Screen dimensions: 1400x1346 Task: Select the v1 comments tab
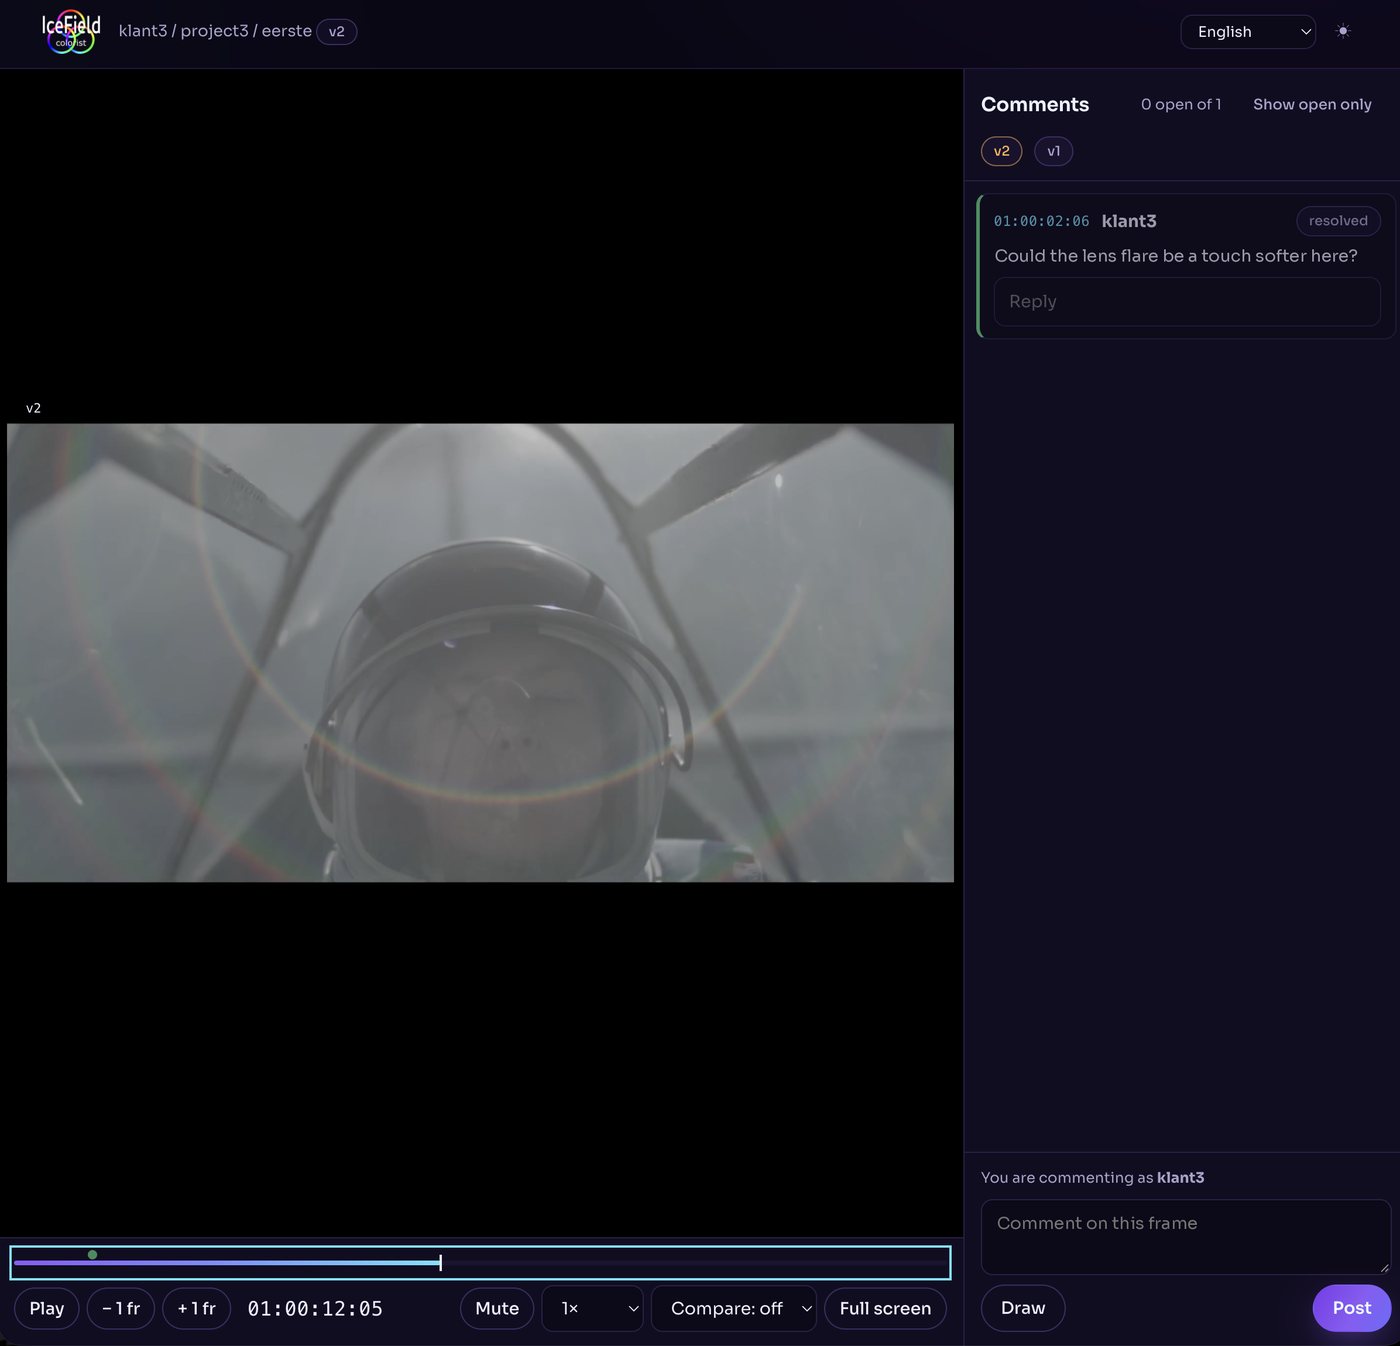pos(1053,151)
